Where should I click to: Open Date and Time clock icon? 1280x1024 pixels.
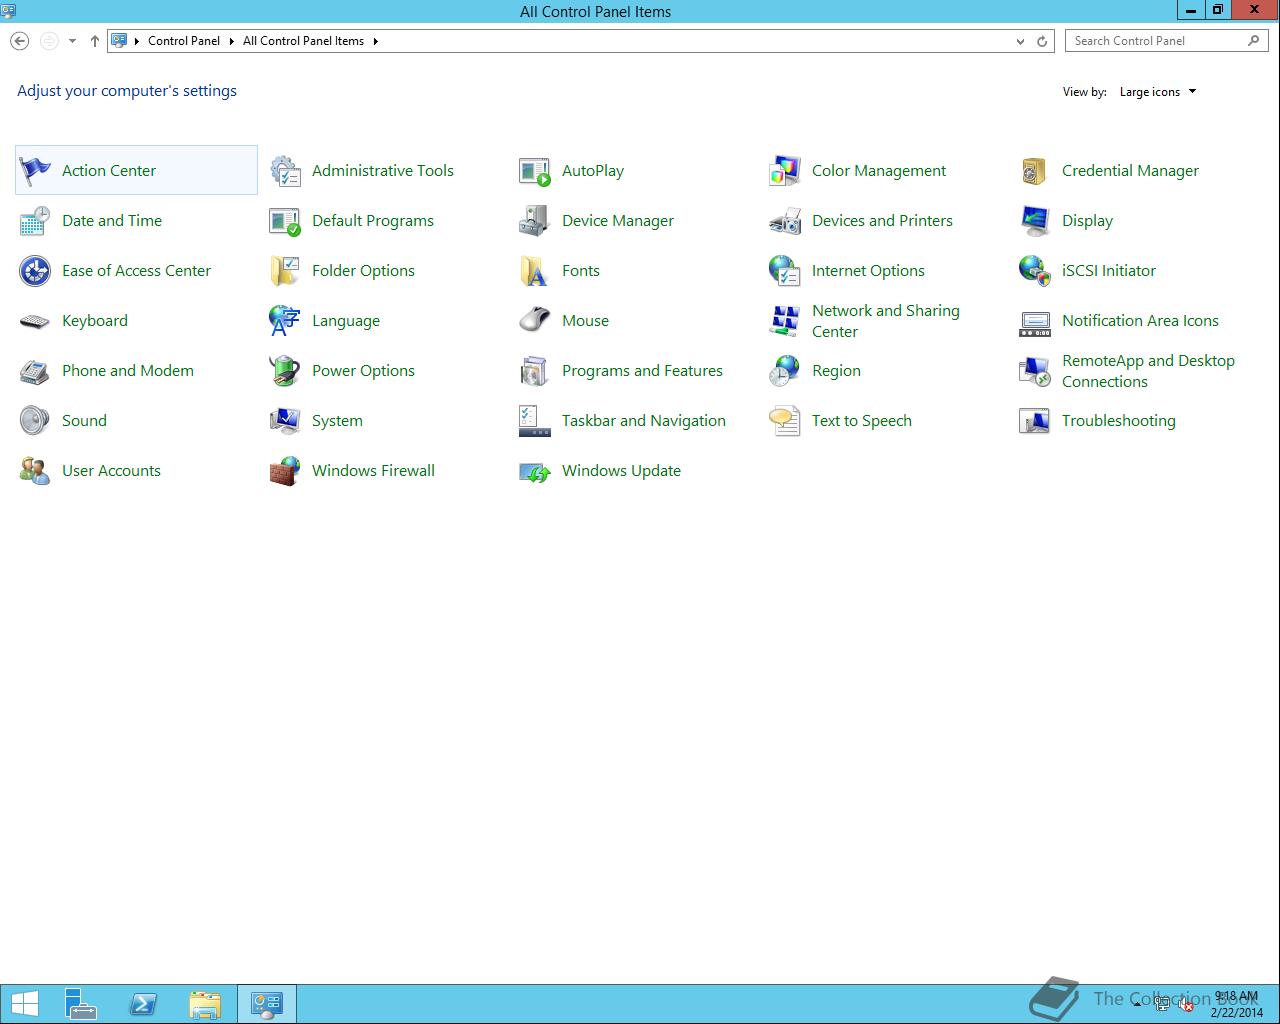pos(35,221)
